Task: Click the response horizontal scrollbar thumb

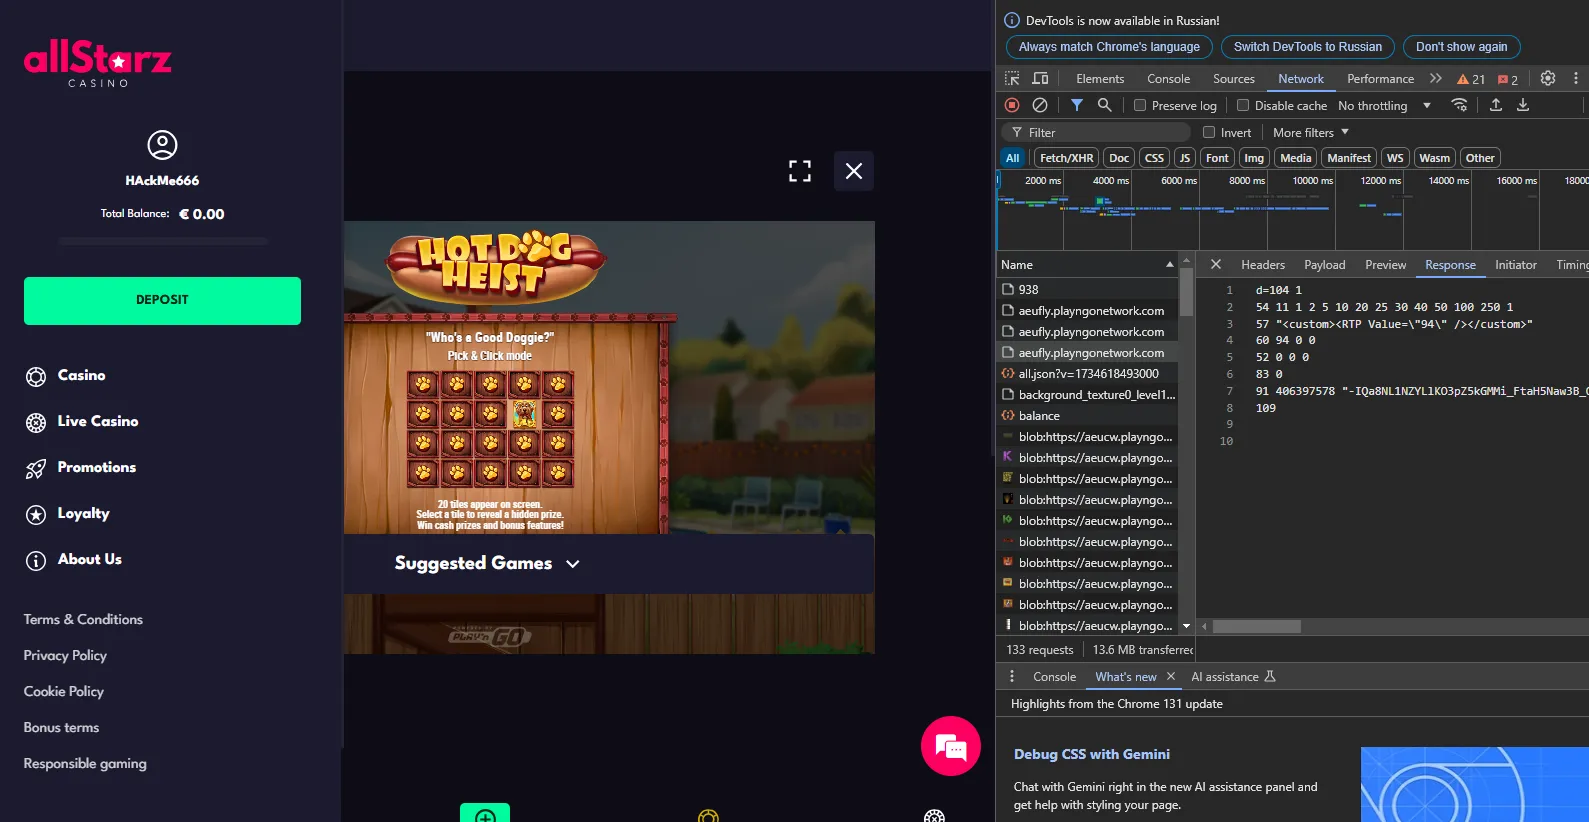Action: [1256, 626]
